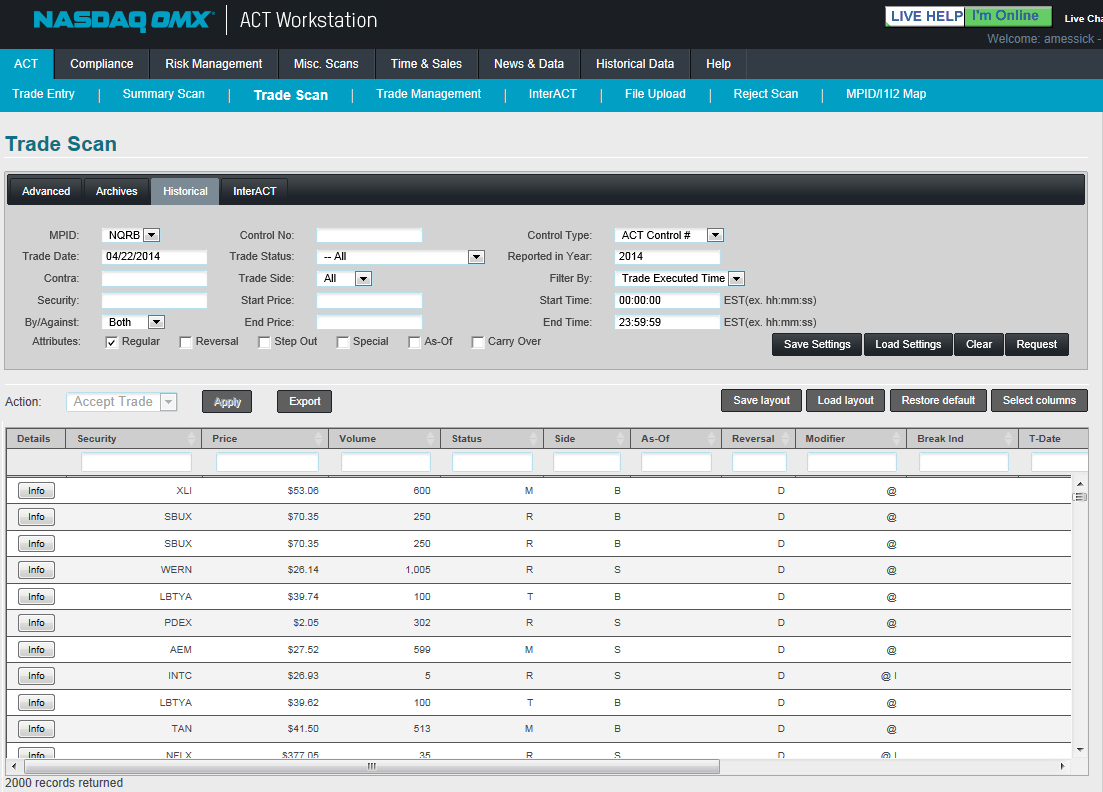This screenshot has height=792, width=1103.
Task: Open the Live Help I'm Online badge
Action: click(968, 16)
